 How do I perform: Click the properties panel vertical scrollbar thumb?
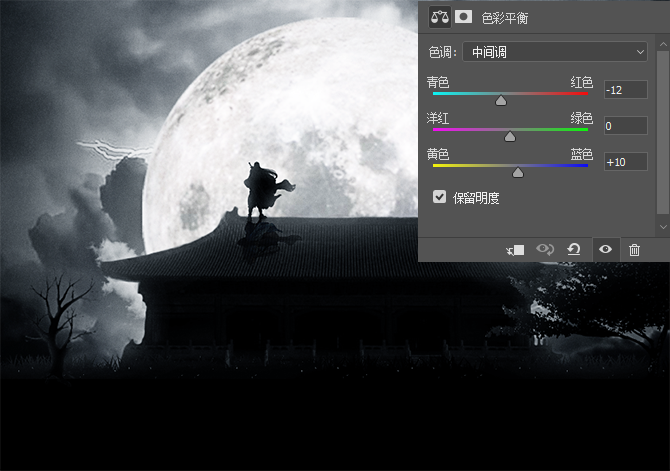coord(663,132)
